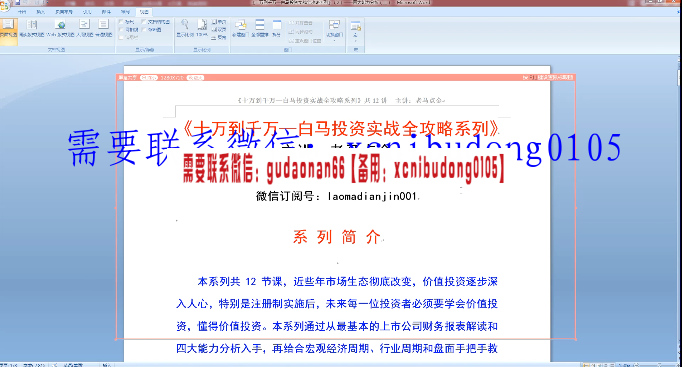Click body line starting 资，懂得价值投资

[337, 326]
